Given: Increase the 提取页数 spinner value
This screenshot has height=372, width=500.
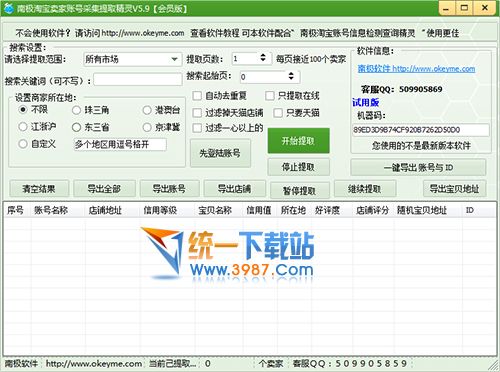Looking at the screenshot, I should tap(263, 55).
